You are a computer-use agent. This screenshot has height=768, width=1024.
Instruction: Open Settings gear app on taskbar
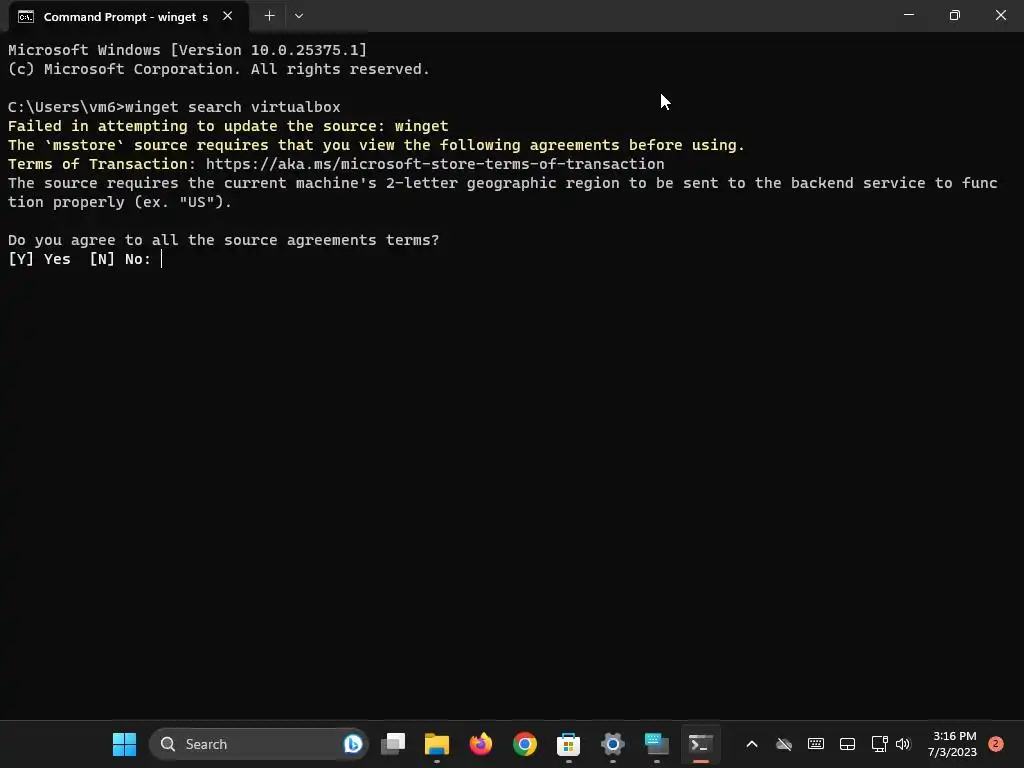pos(613,744)
